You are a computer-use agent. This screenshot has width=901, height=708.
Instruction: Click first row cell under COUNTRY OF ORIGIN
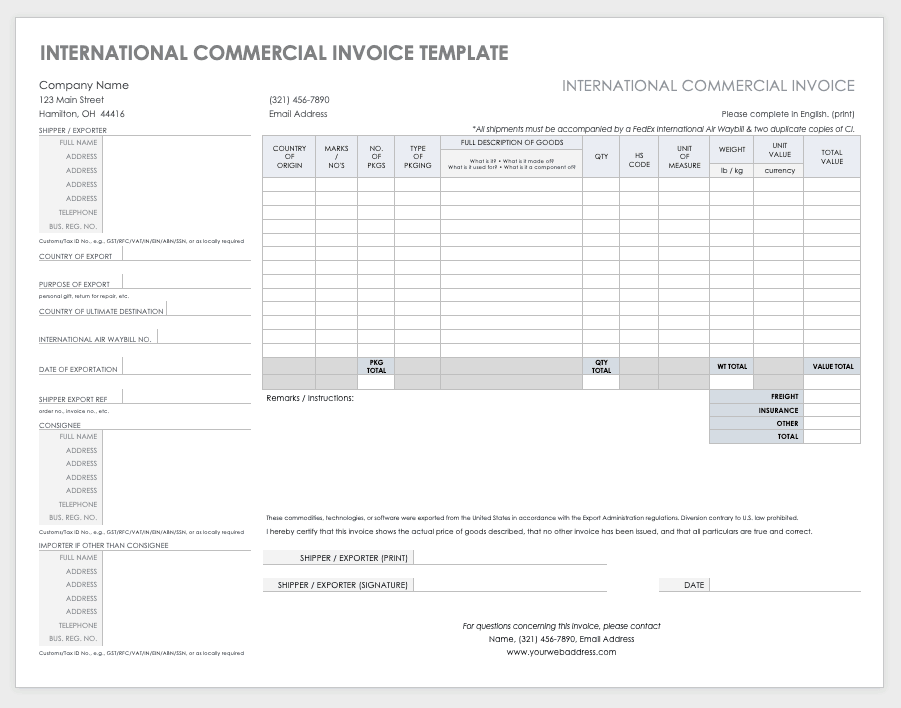(x=289, y=184)
